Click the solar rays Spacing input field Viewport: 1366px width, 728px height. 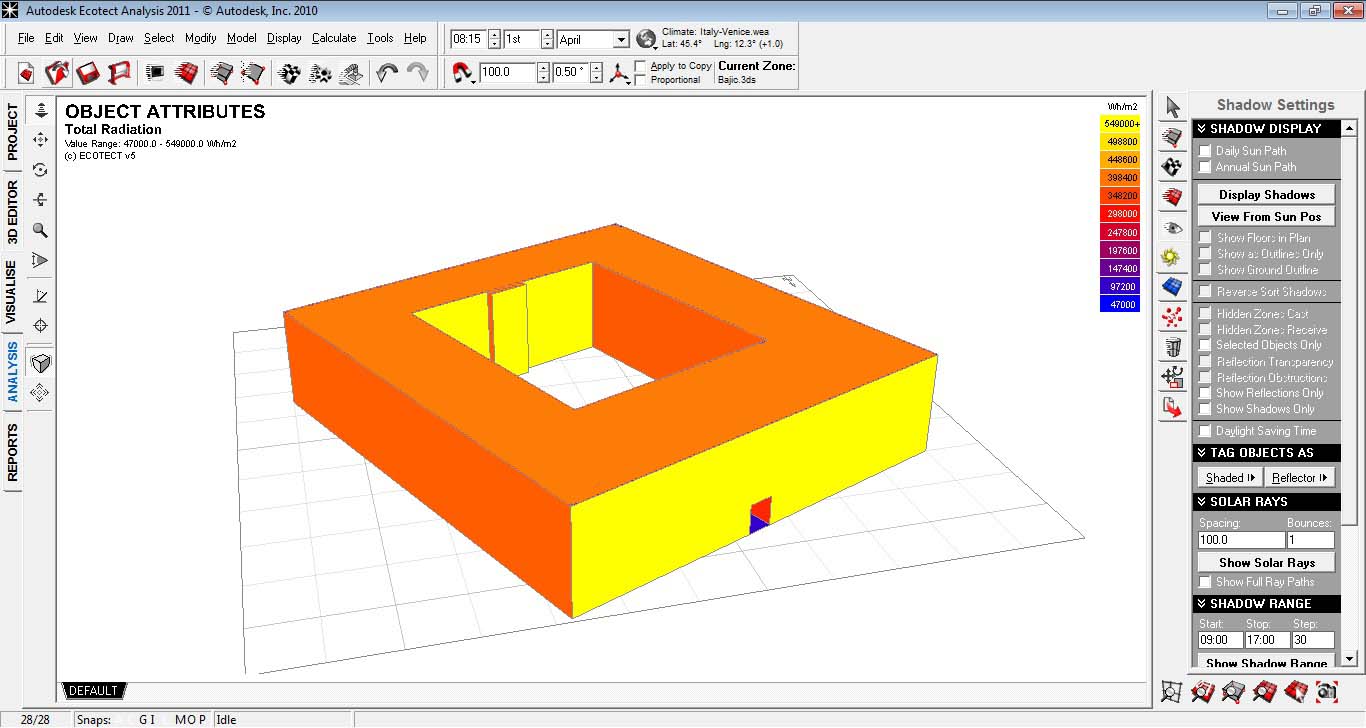pos(1241,540)
